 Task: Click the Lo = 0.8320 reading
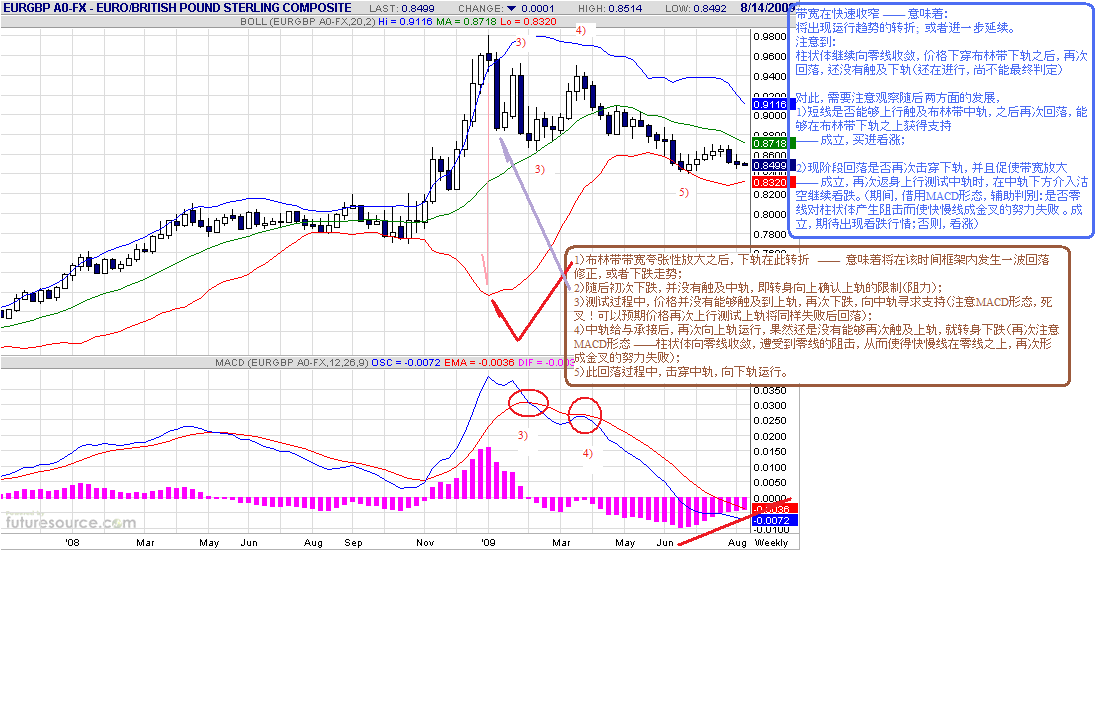coord(529,22)
